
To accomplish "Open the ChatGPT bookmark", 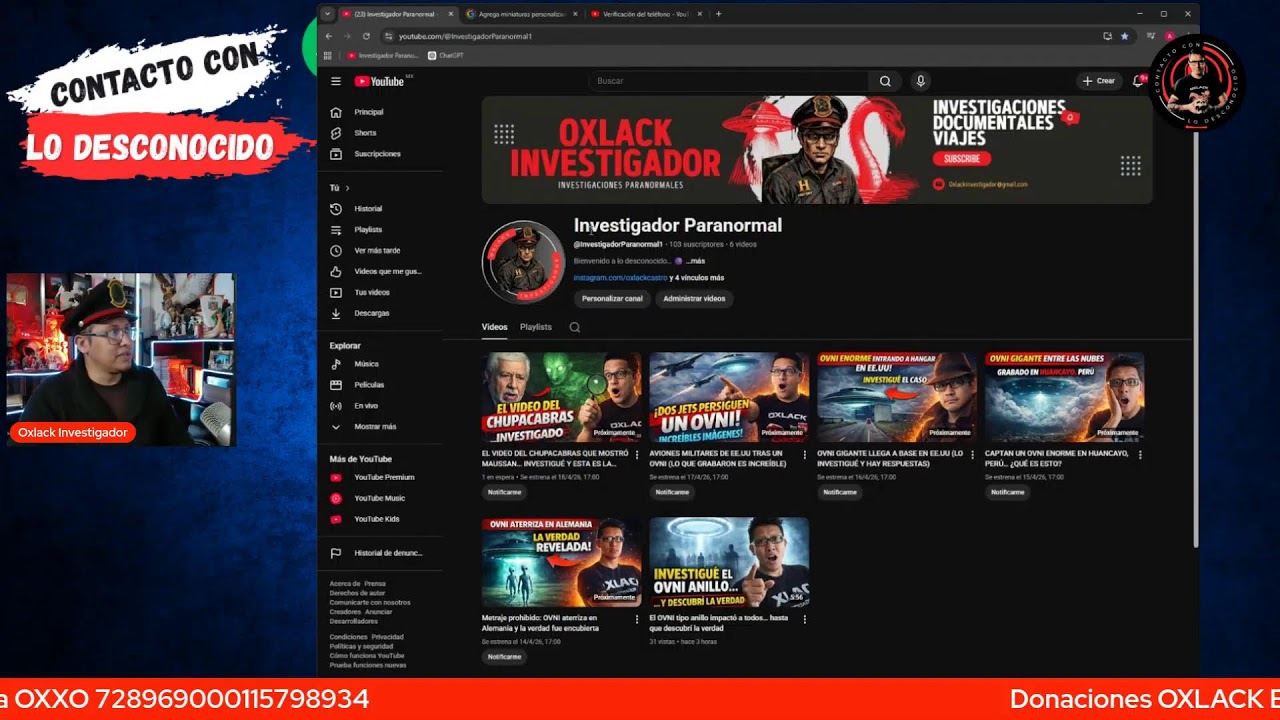I will point(446,55).
